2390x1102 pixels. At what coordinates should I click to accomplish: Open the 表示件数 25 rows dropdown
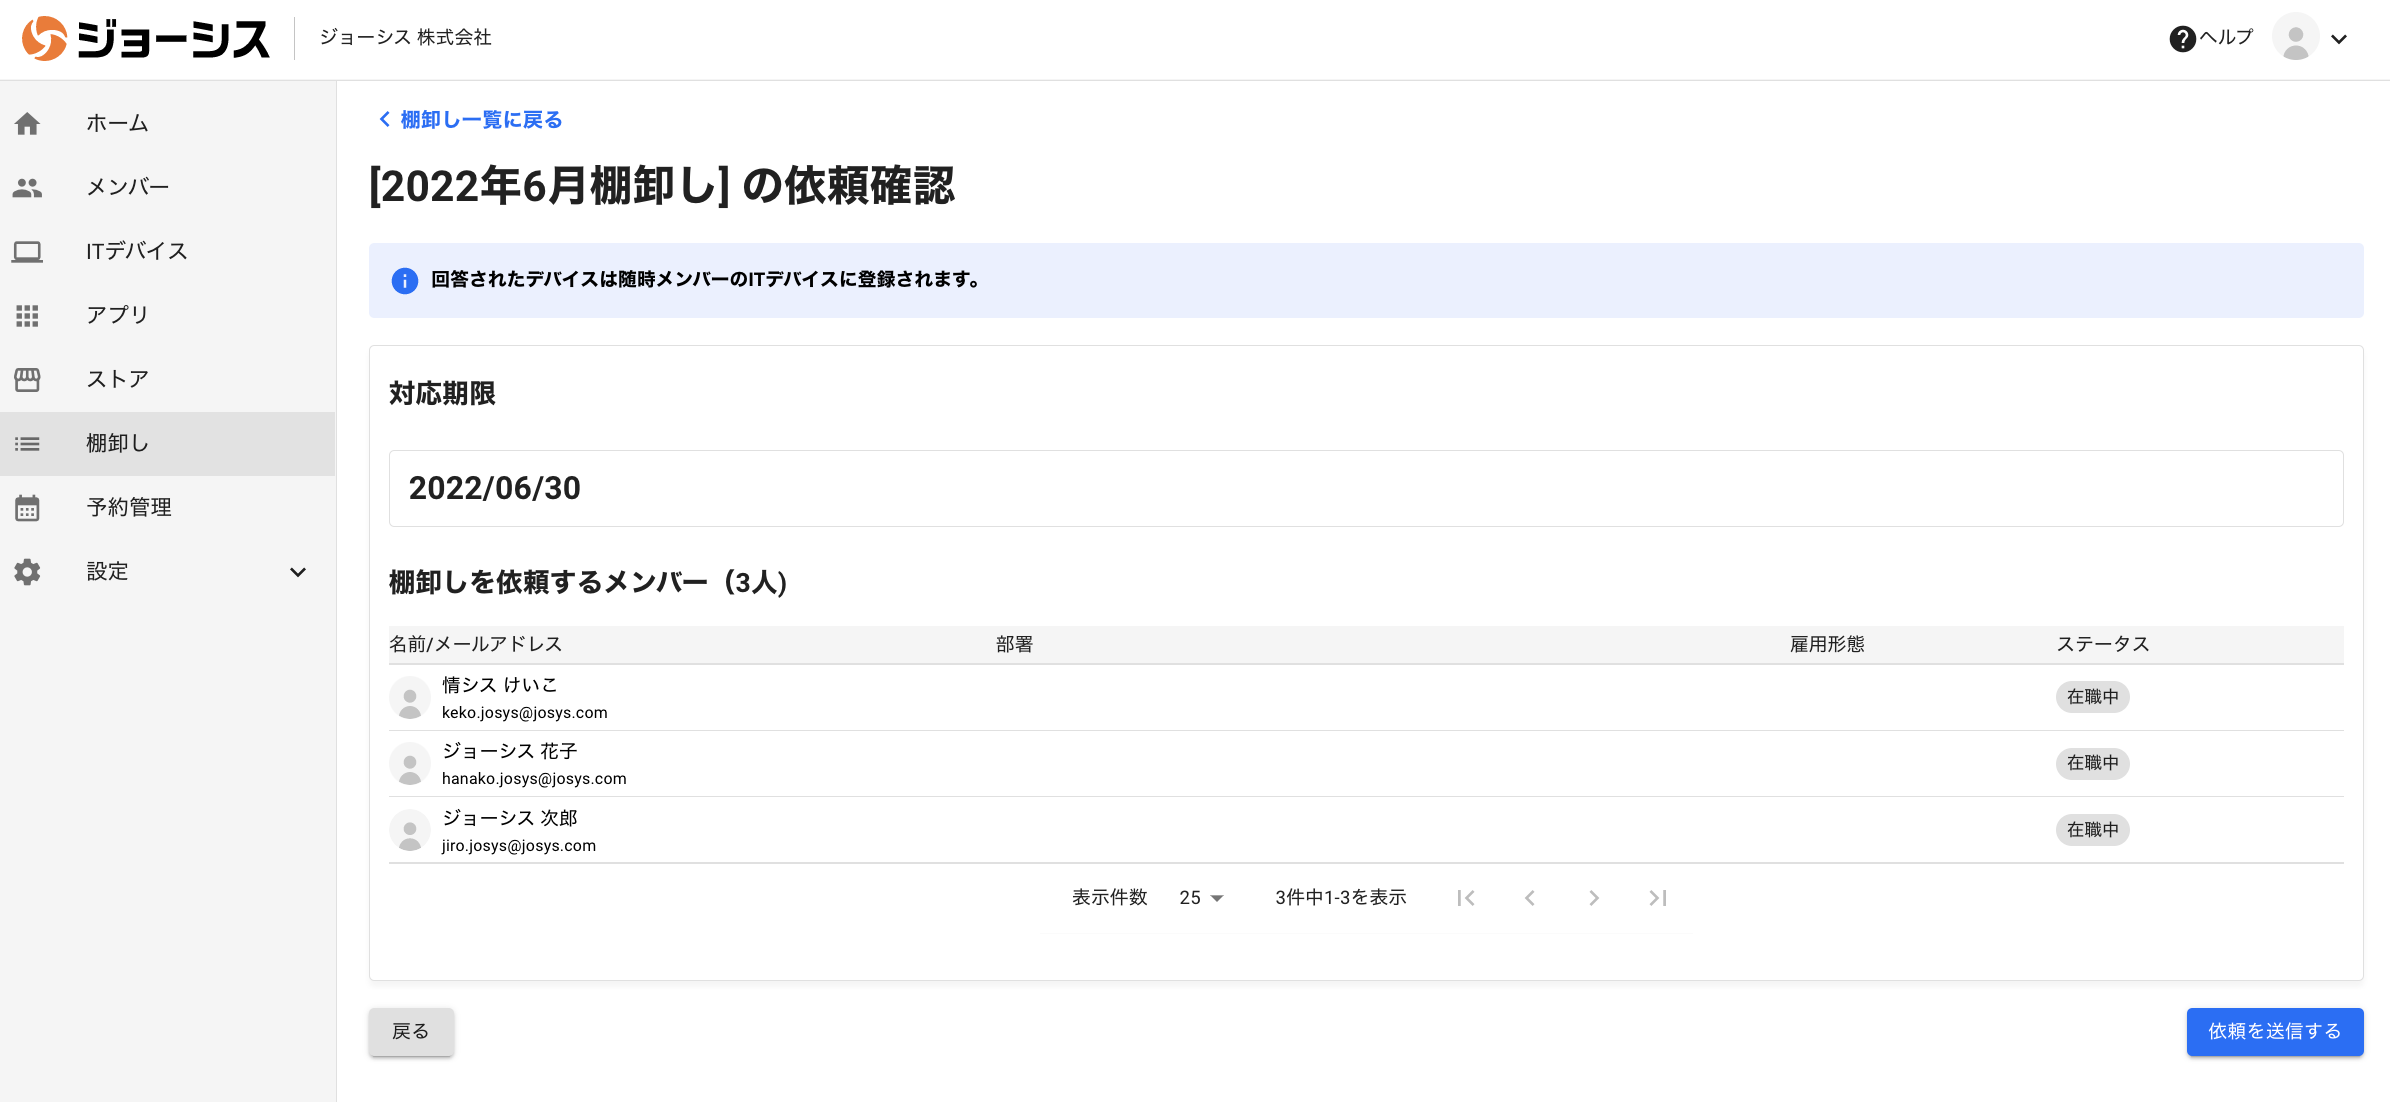pos(1201,898)
